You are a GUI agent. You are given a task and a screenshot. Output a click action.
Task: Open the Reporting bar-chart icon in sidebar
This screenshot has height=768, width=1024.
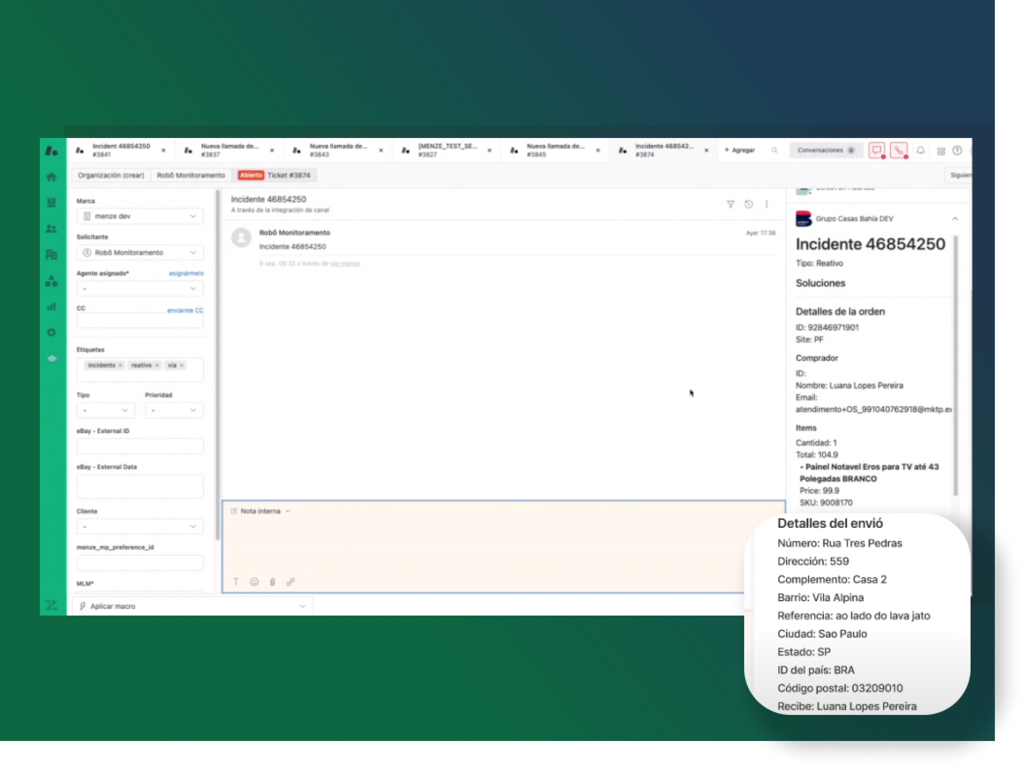click(x=51, y=306)
